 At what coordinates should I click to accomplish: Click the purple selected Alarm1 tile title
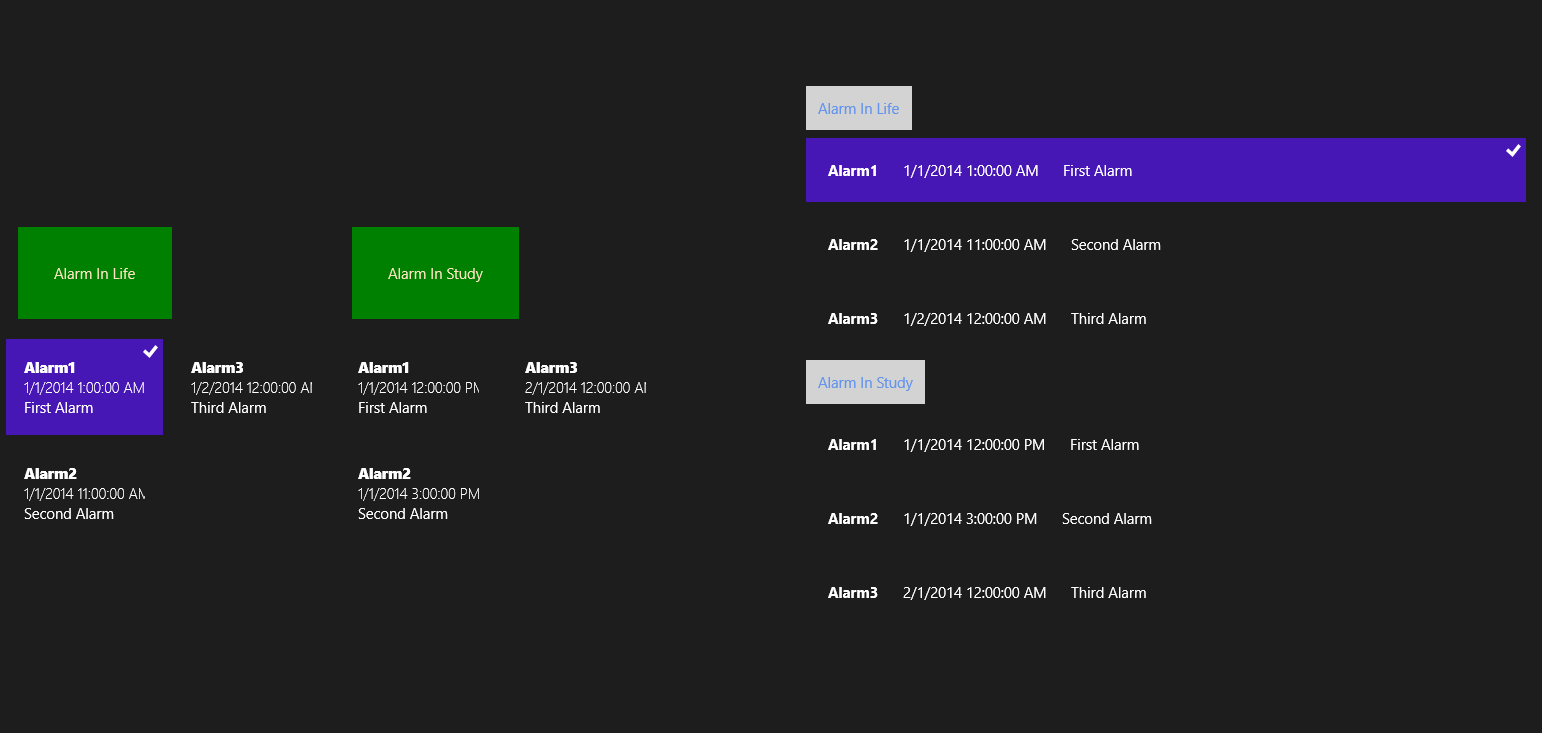(x=50, y=368)
